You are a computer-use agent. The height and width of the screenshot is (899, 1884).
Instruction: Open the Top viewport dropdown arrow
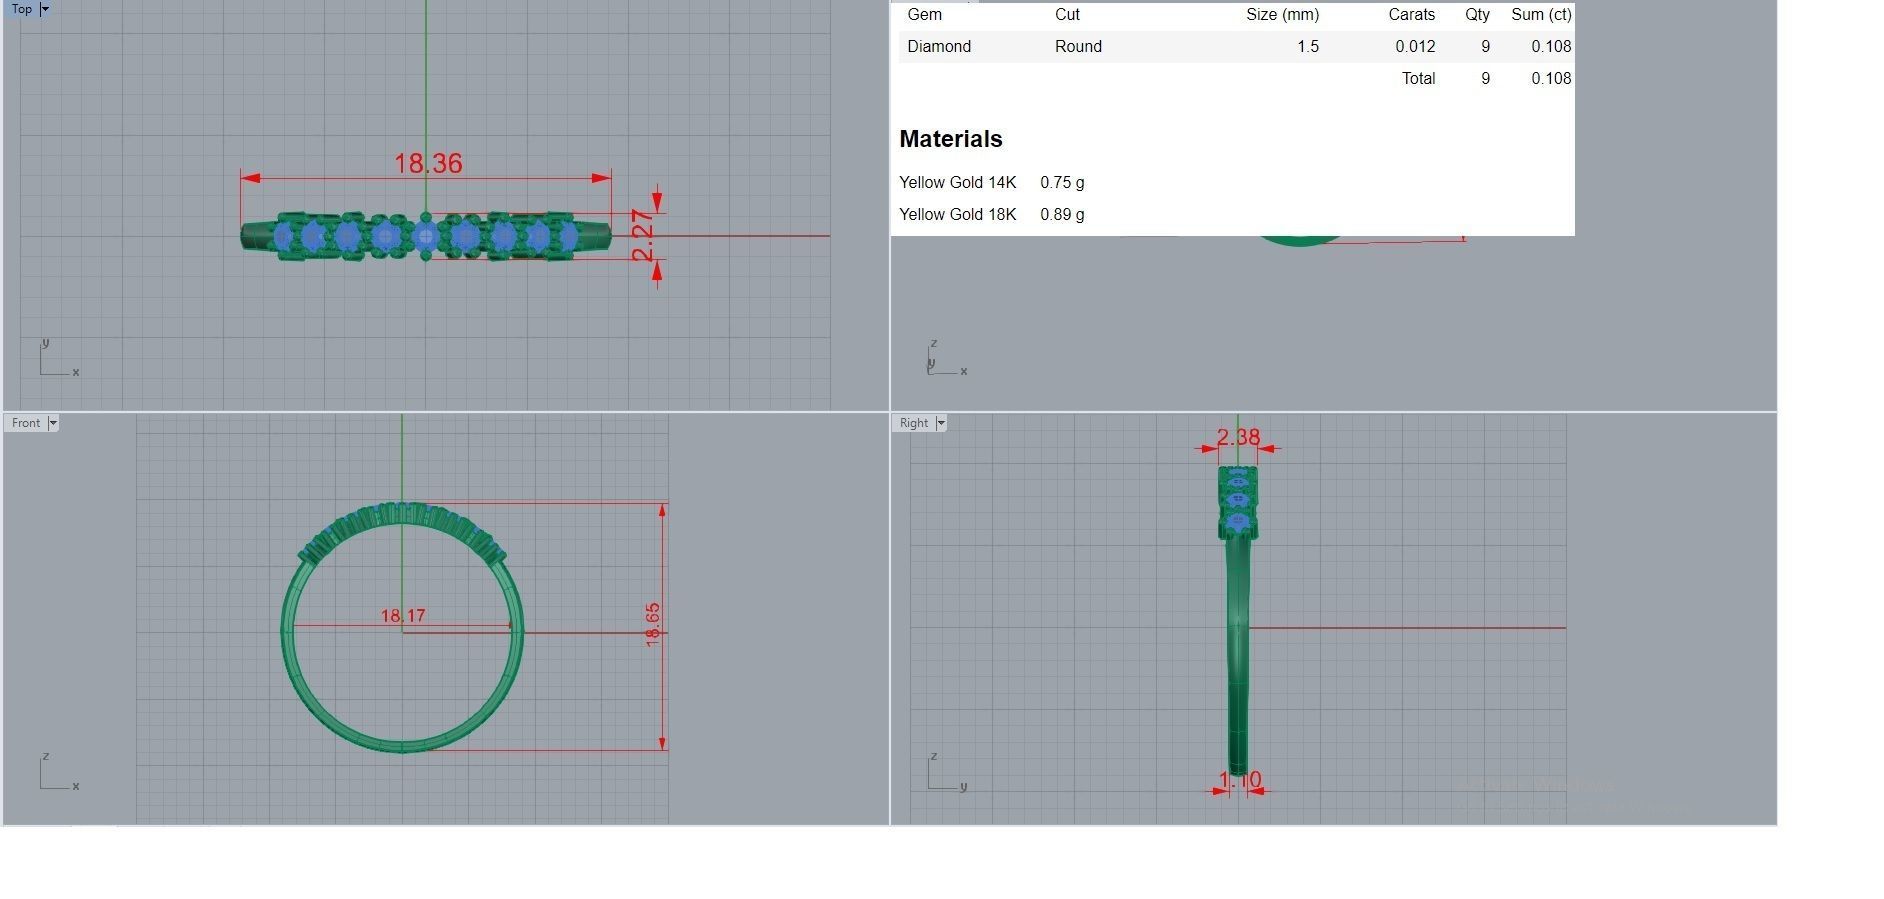[45, 9]
